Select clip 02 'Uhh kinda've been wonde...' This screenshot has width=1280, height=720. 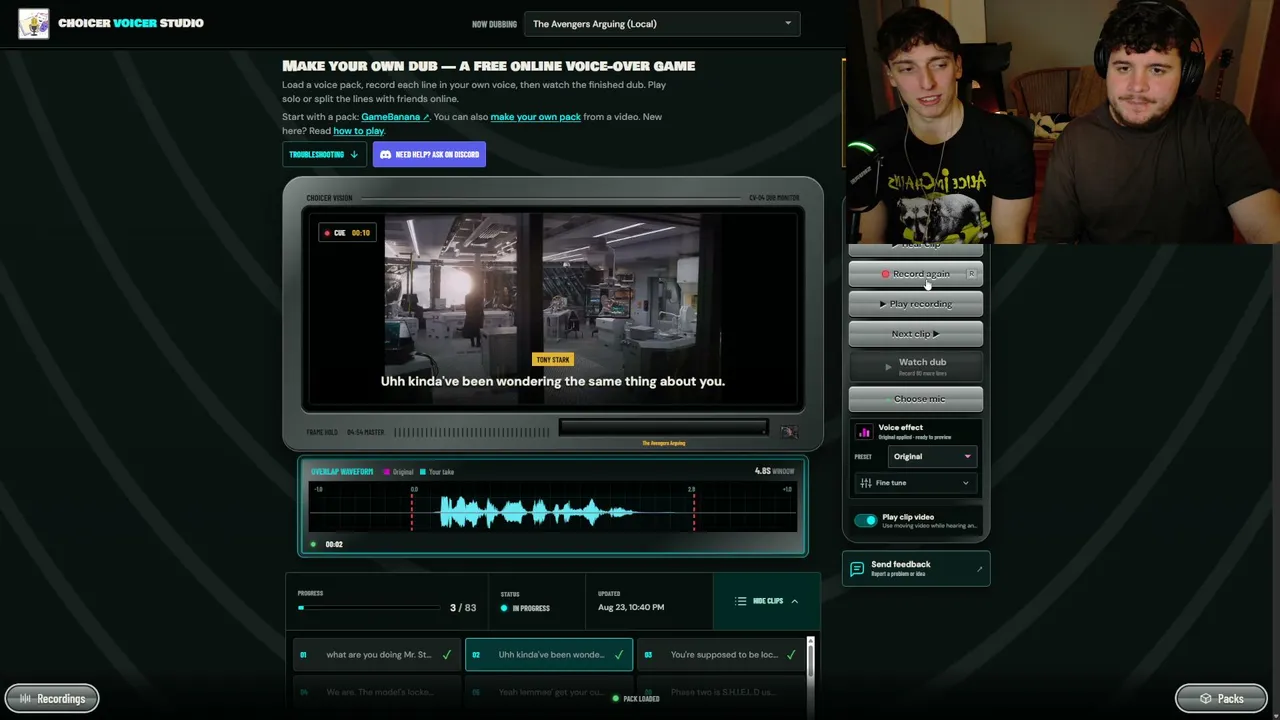coord(549,655)
